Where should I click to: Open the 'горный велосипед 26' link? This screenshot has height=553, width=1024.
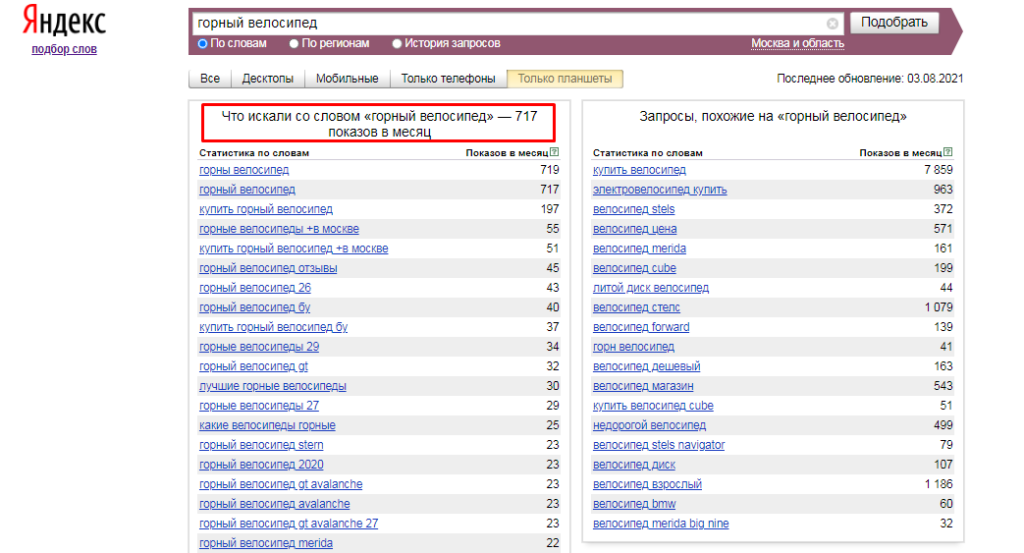[255, 287]
